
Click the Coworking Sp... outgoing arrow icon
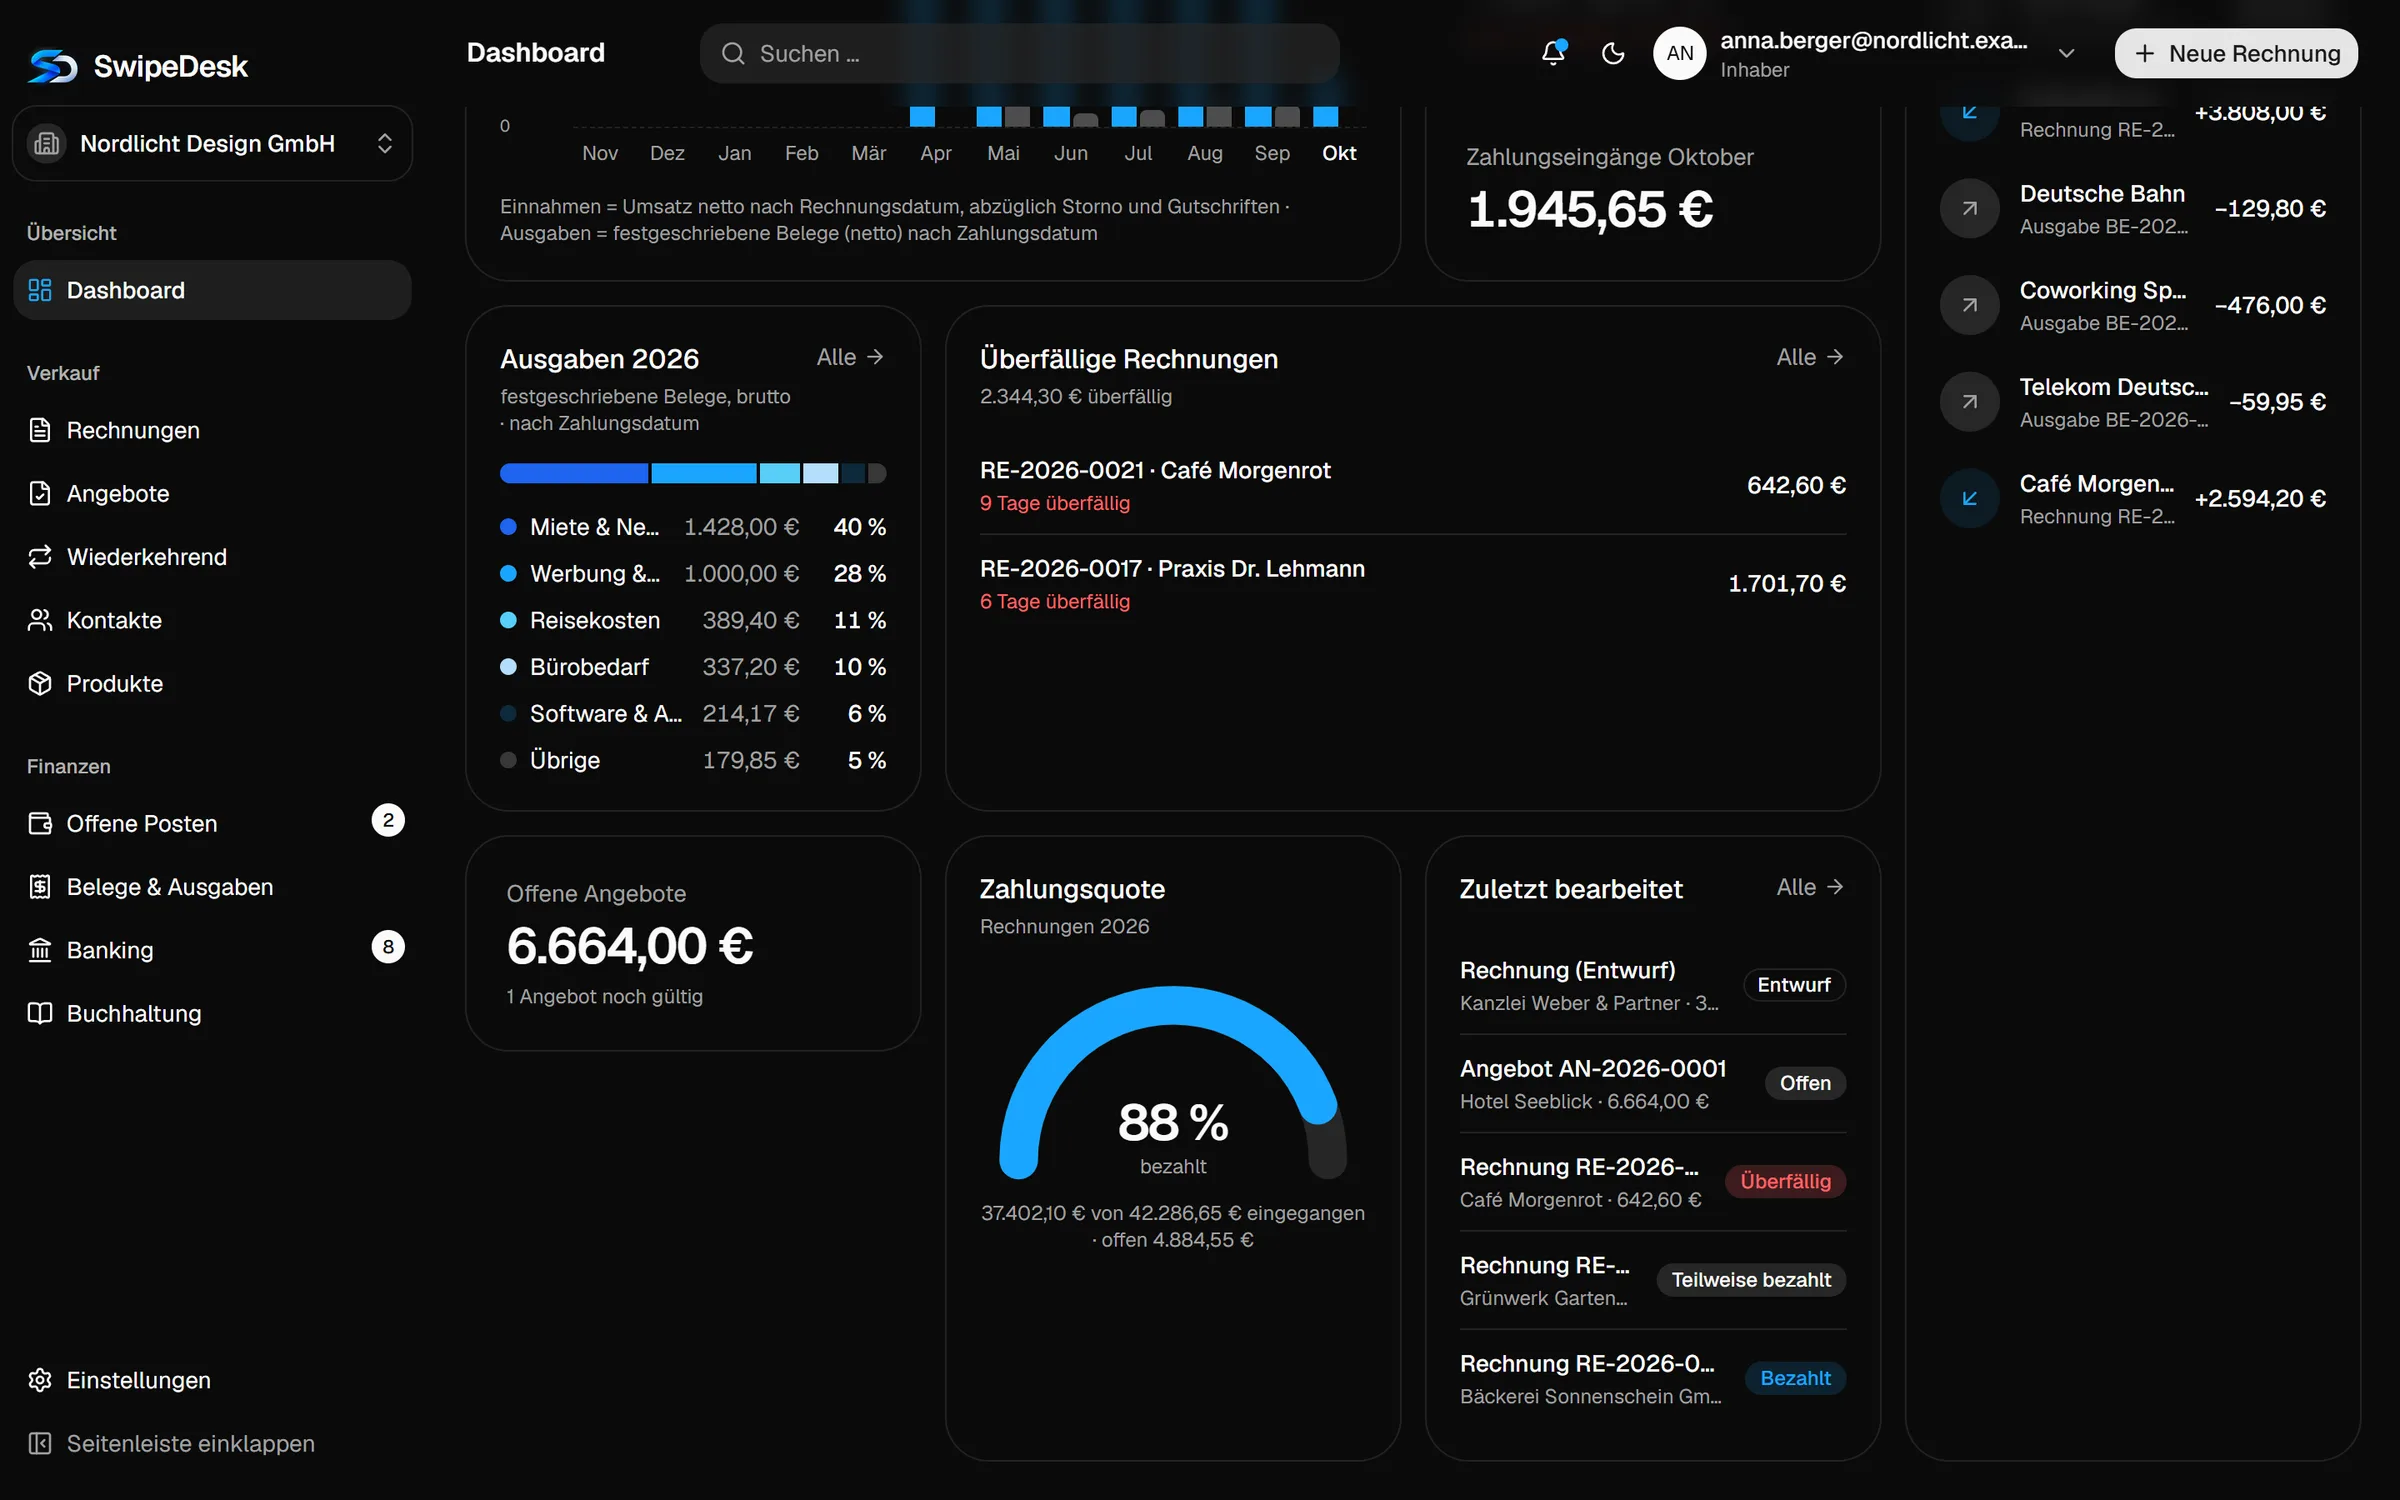(x=1969, y=305)
